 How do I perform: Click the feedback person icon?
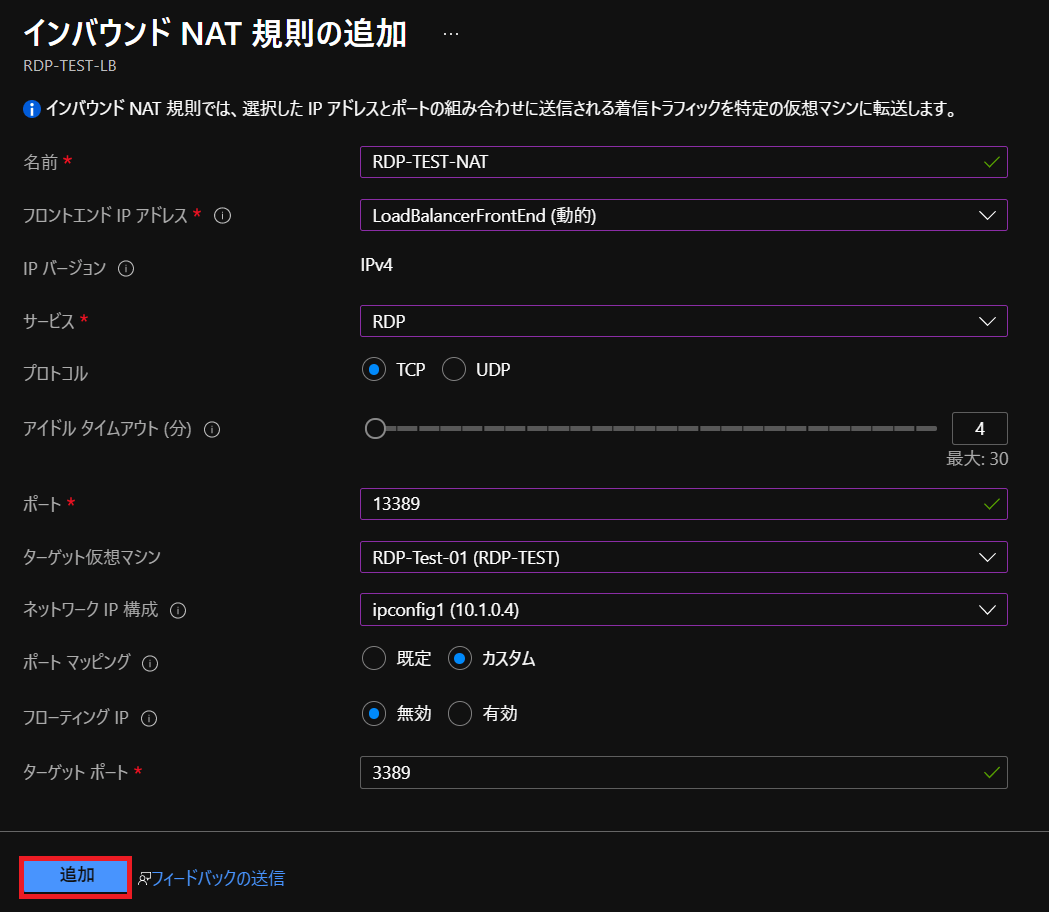coord(144,879)
